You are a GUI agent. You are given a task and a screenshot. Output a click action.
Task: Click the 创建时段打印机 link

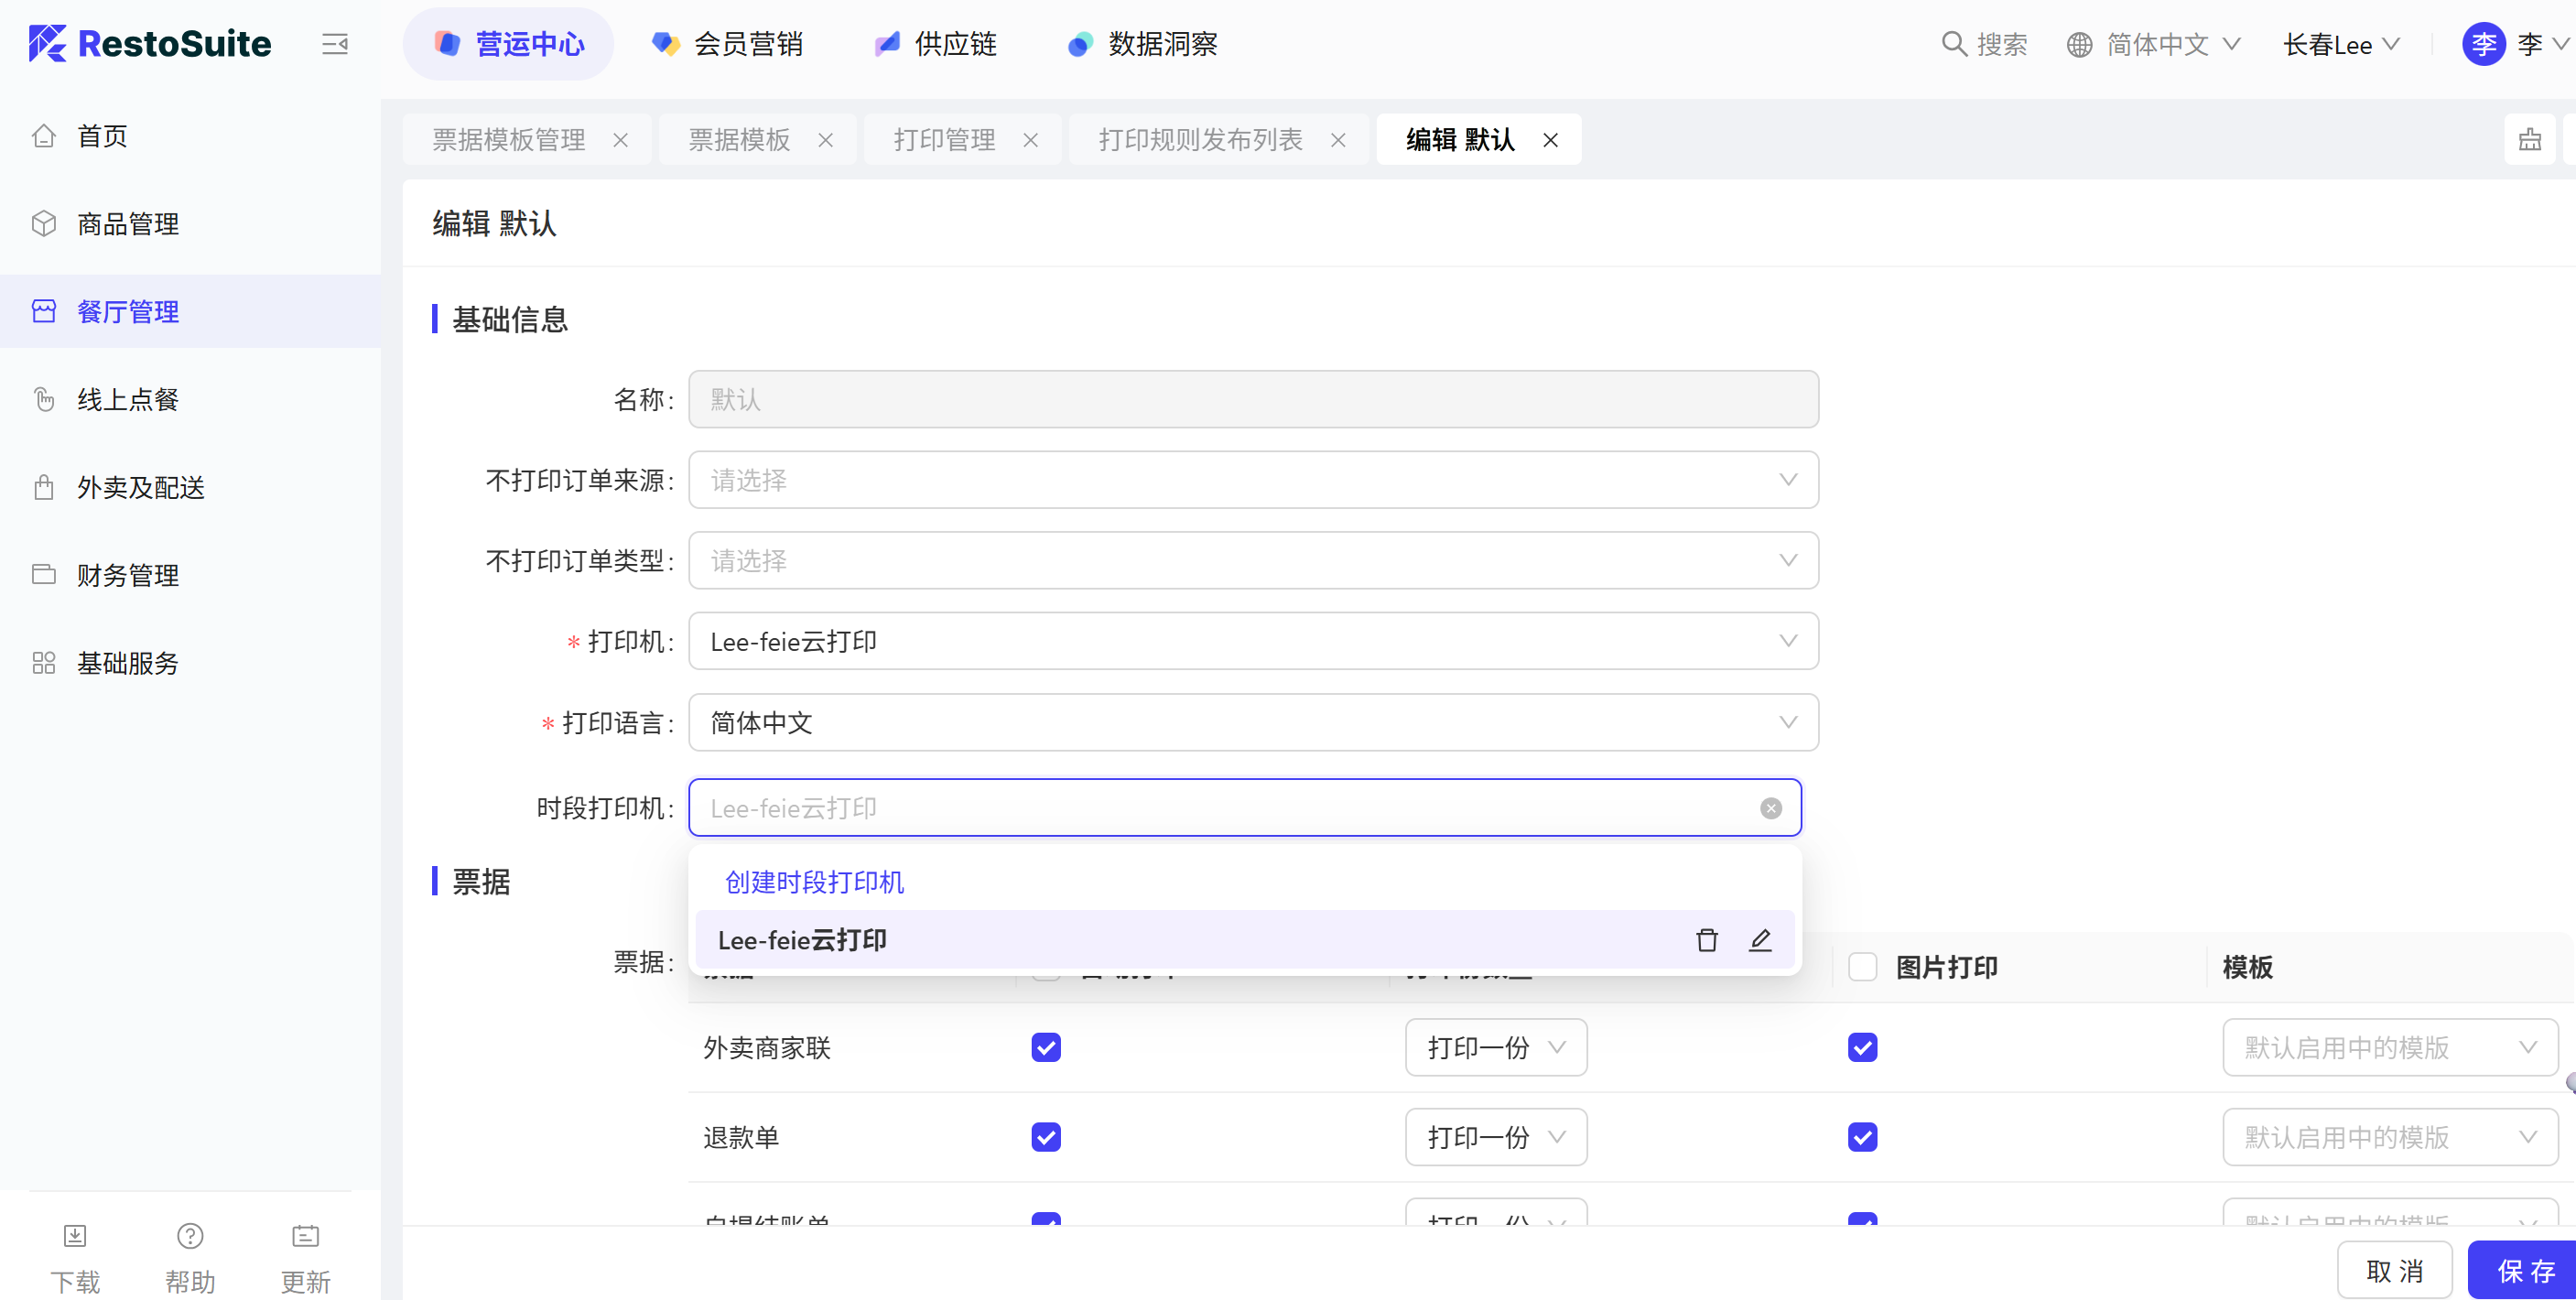(x=814, y=882)
